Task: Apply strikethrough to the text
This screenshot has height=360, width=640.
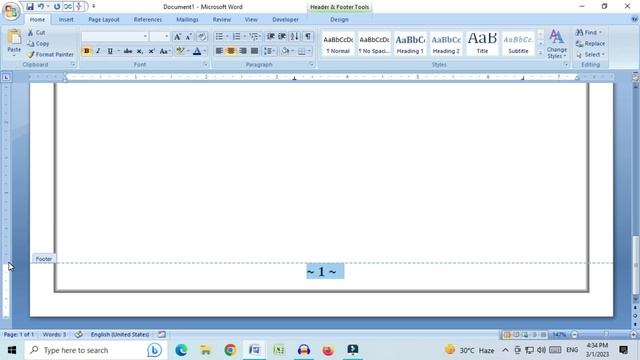Action: [x=128, y=51]
